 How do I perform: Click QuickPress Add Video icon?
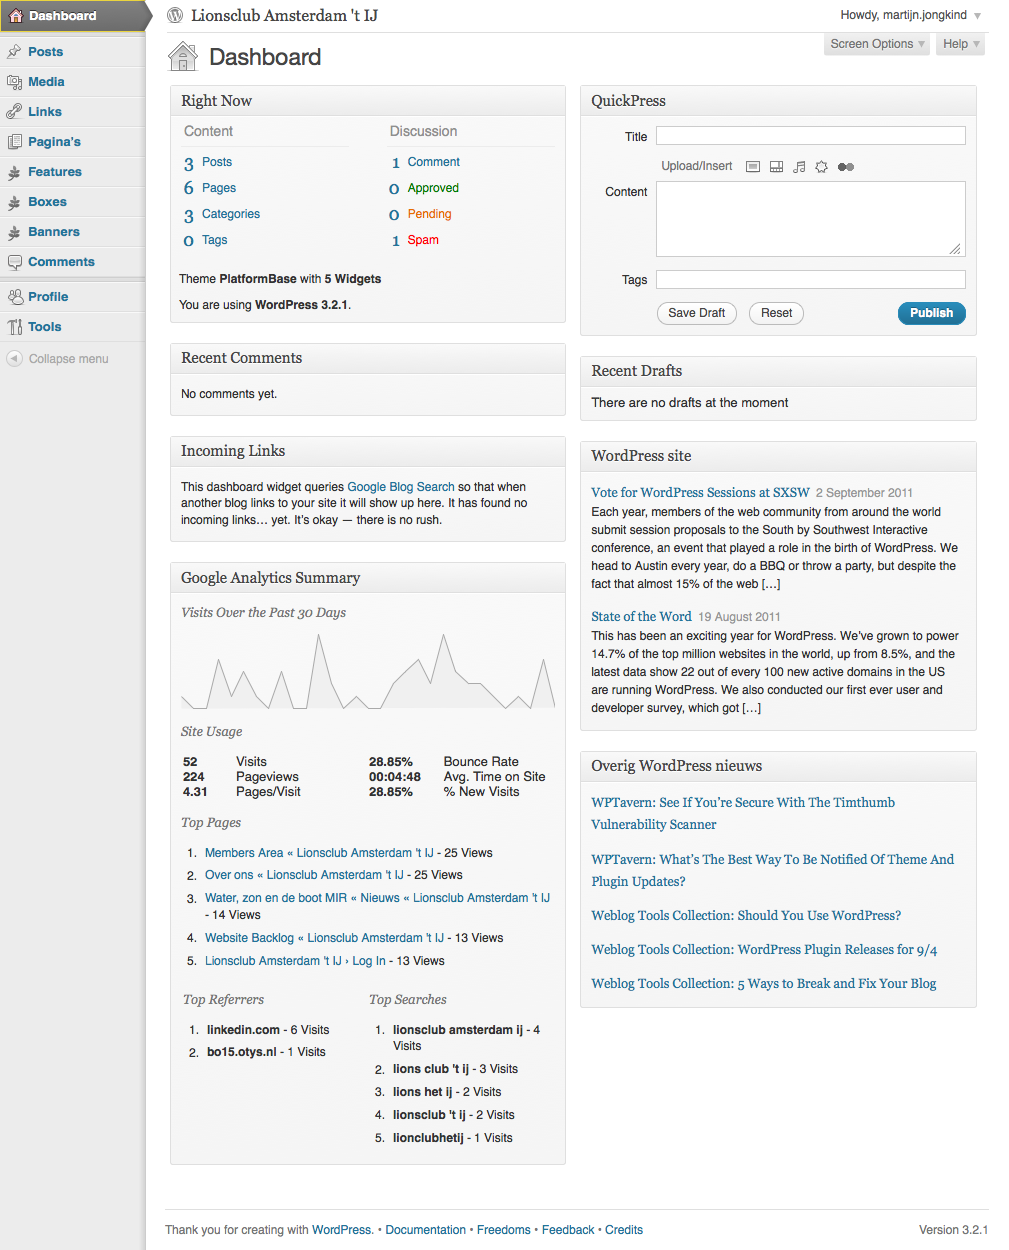pos(776,167)
